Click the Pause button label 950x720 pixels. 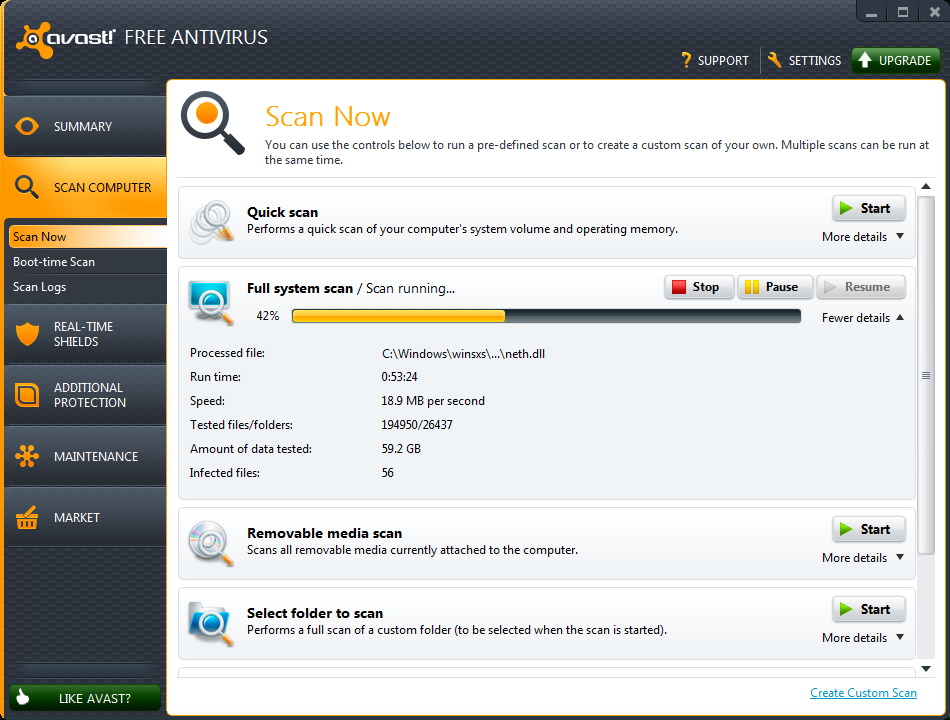pyautogui.click(x=782, y=287)
